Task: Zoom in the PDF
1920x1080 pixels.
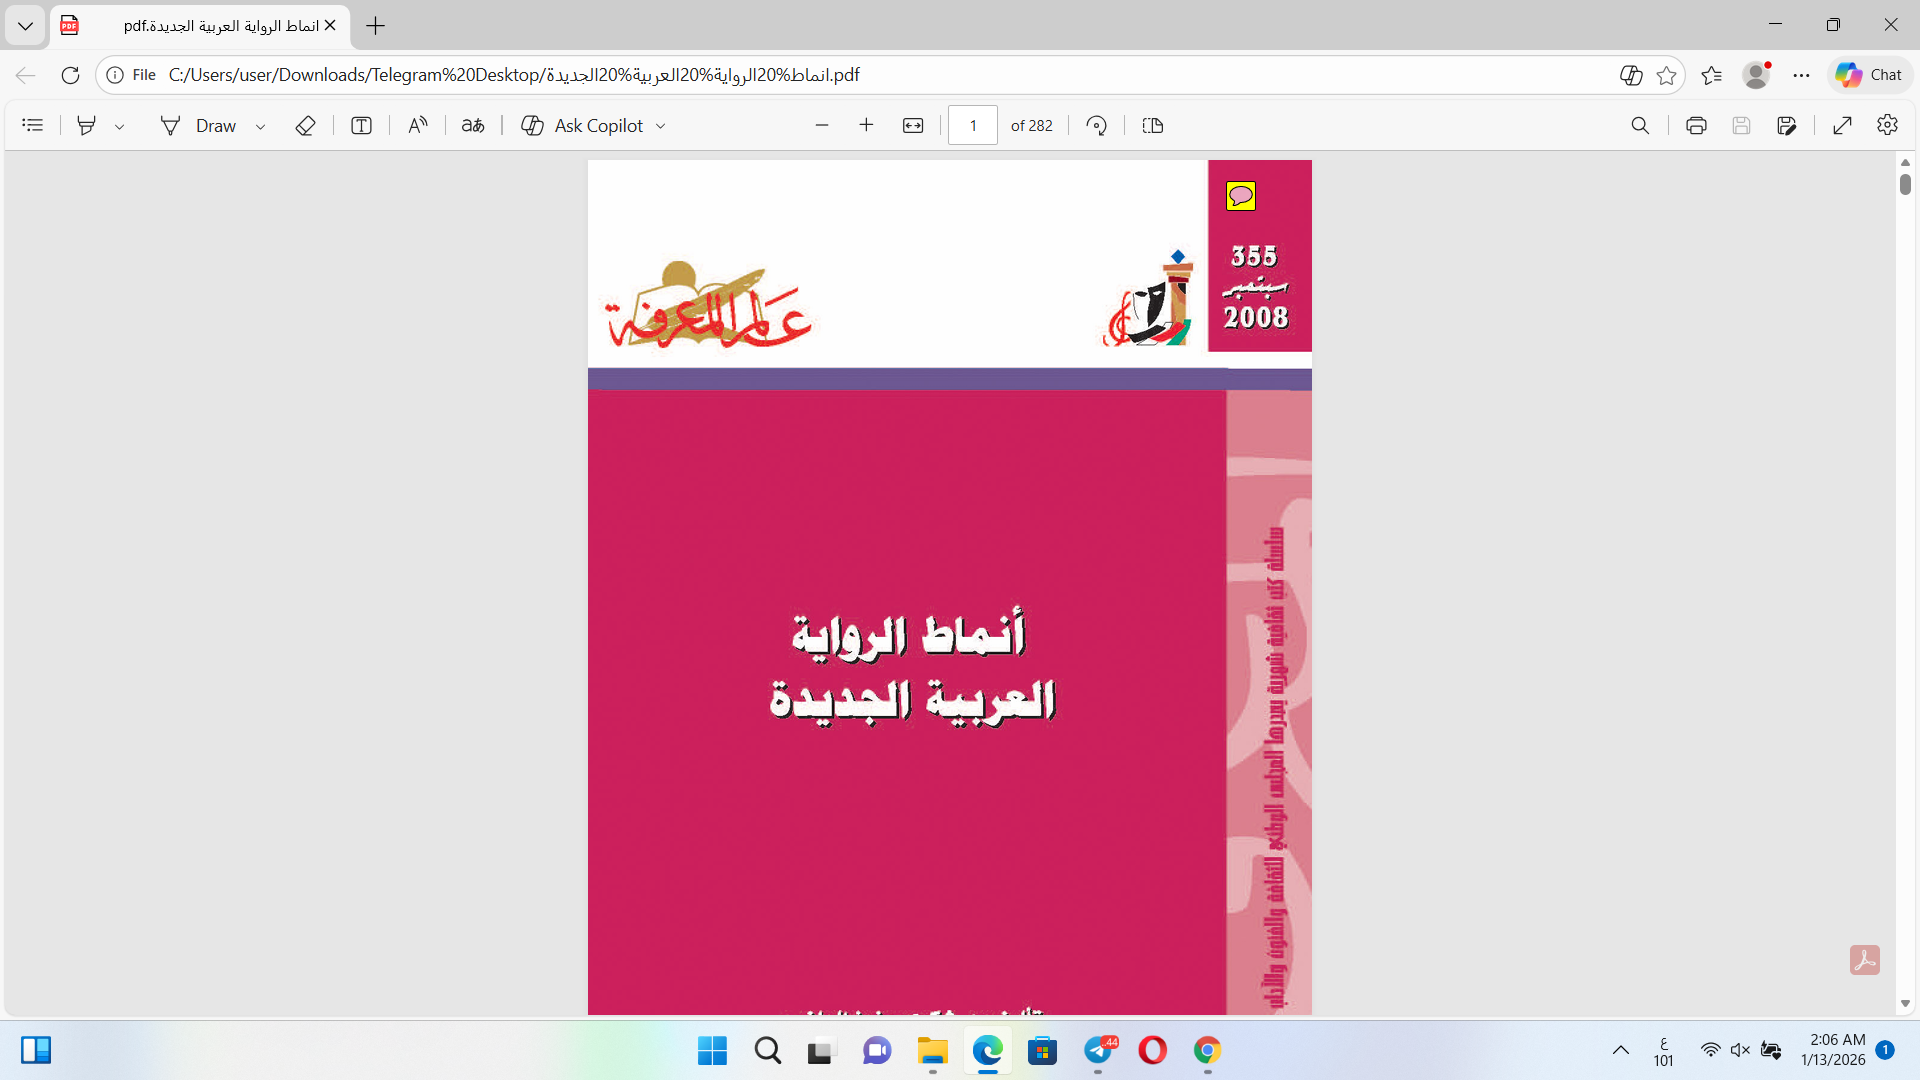Action: [x=867, y=125]
